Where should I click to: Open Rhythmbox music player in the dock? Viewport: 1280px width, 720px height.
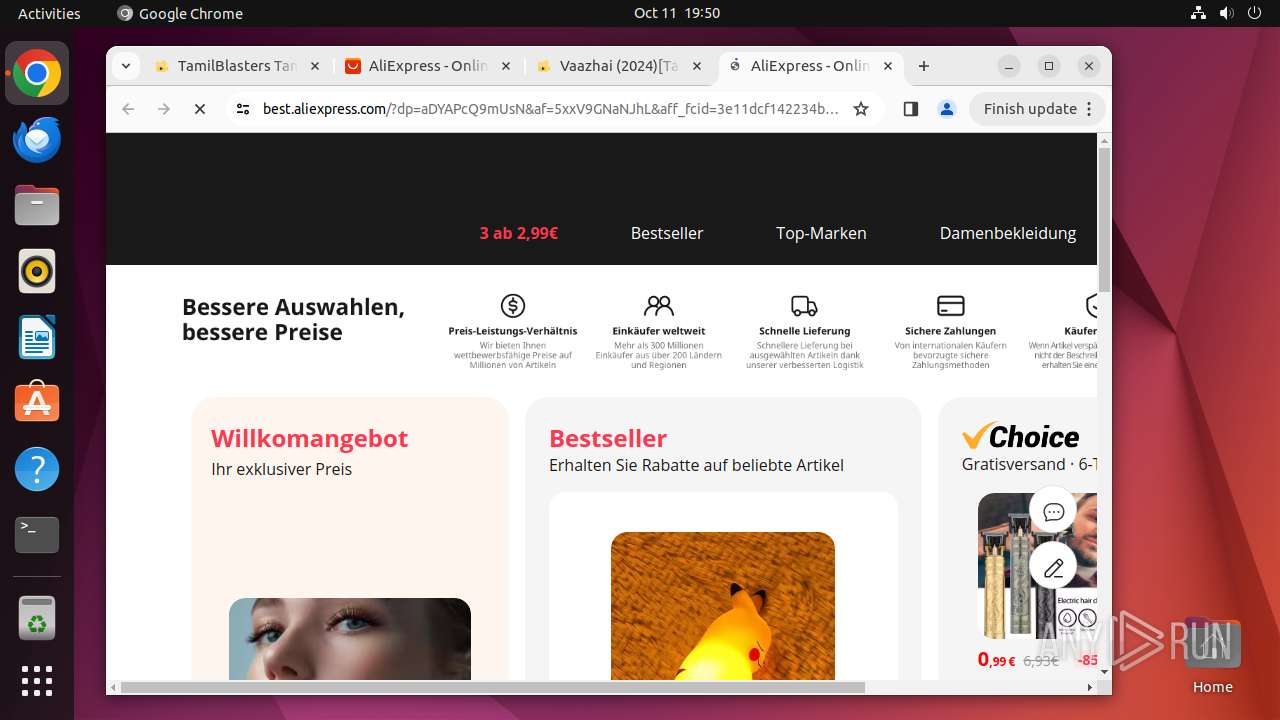[37, 271]
